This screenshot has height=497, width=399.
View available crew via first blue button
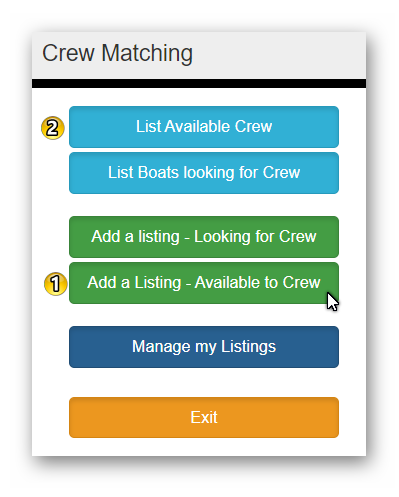(x=204, y=127)
